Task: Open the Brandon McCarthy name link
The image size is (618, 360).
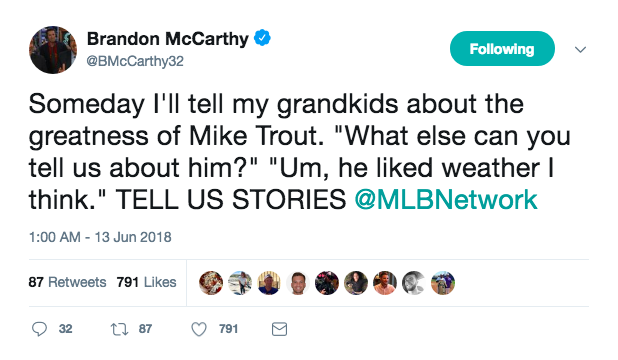Action: point(168,39)
